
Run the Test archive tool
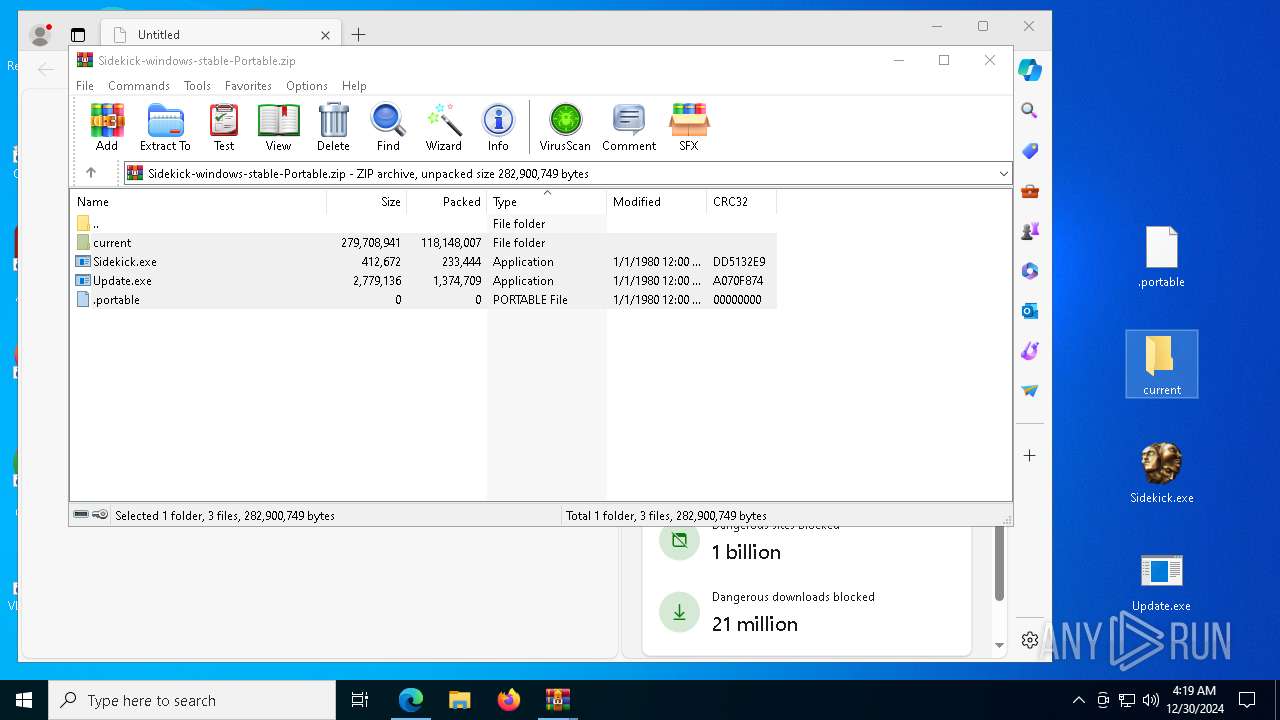224,127
